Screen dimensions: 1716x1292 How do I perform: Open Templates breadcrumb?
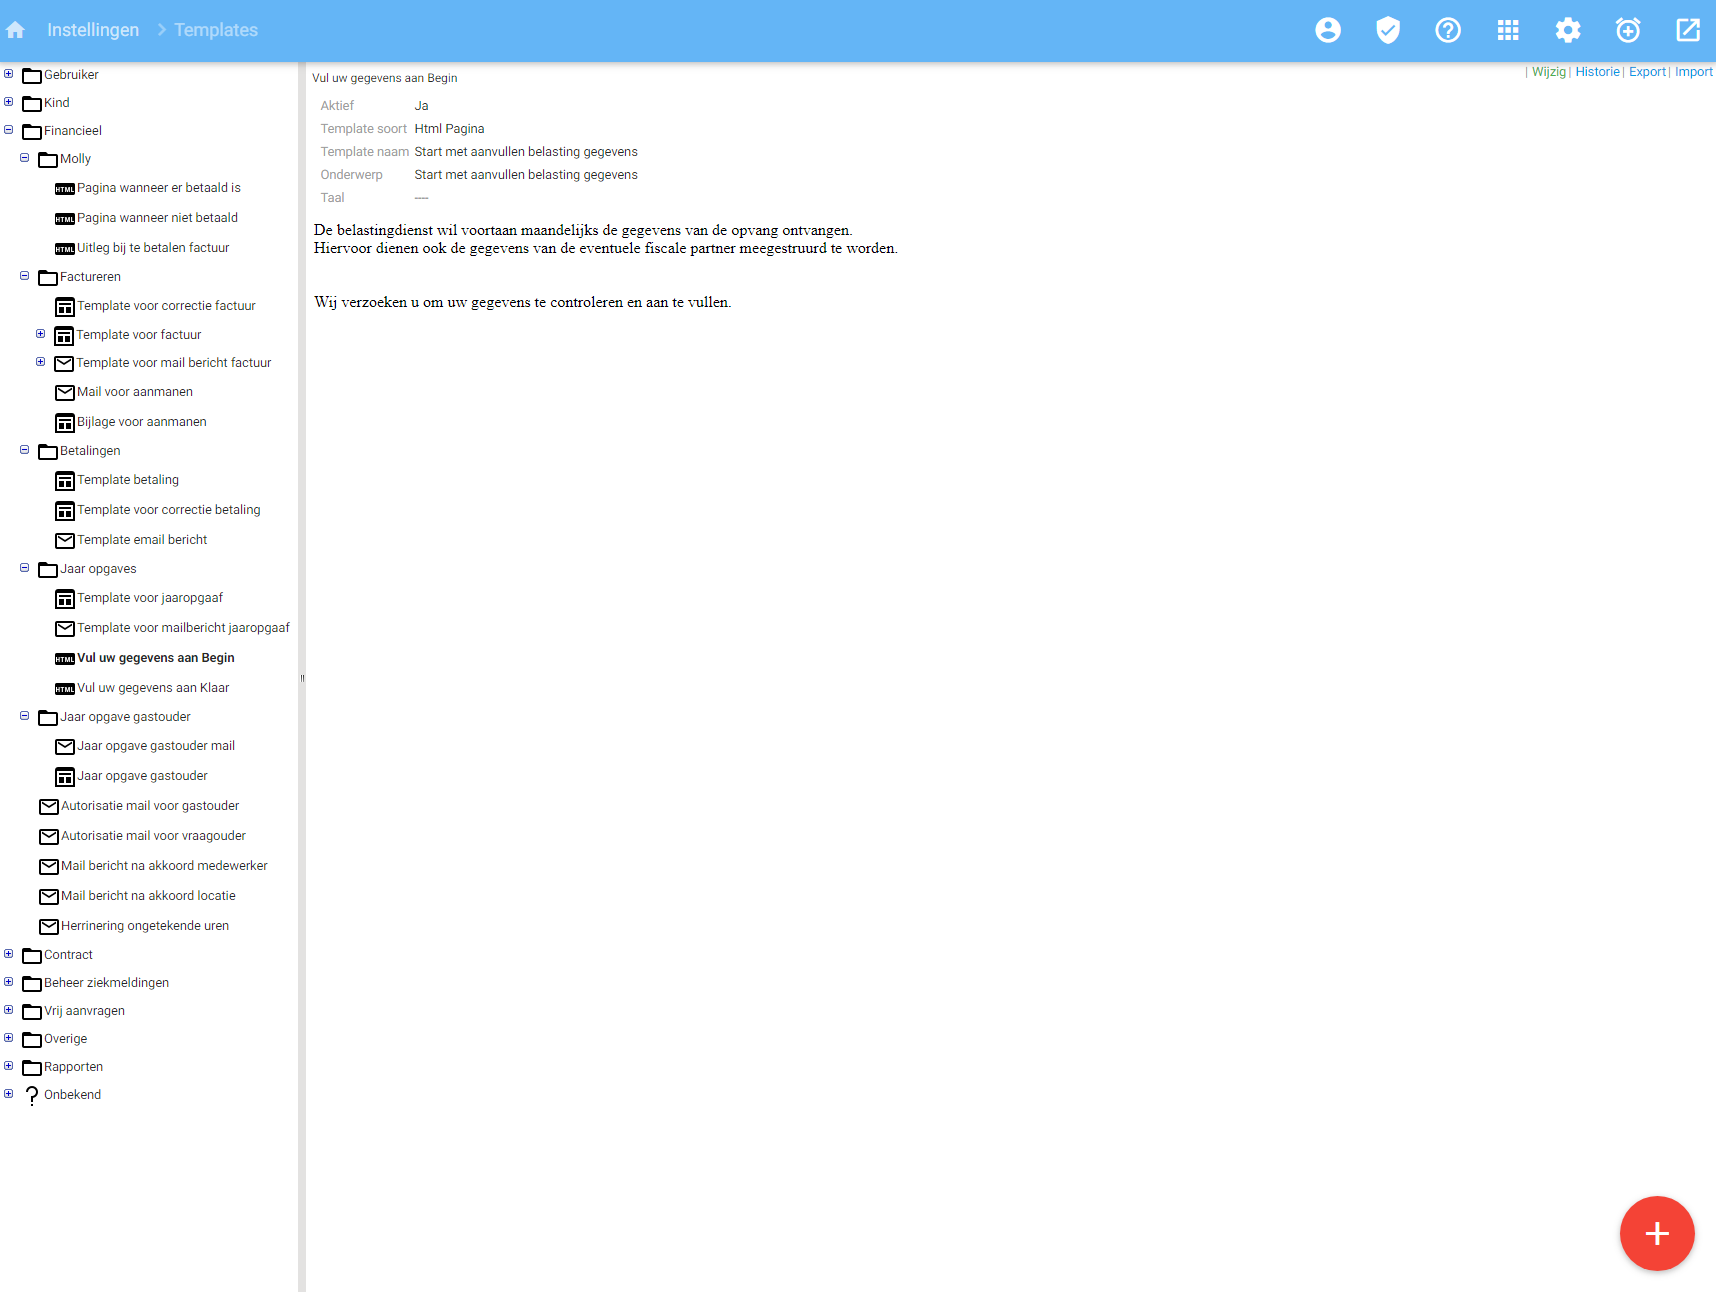coord(216,30)
